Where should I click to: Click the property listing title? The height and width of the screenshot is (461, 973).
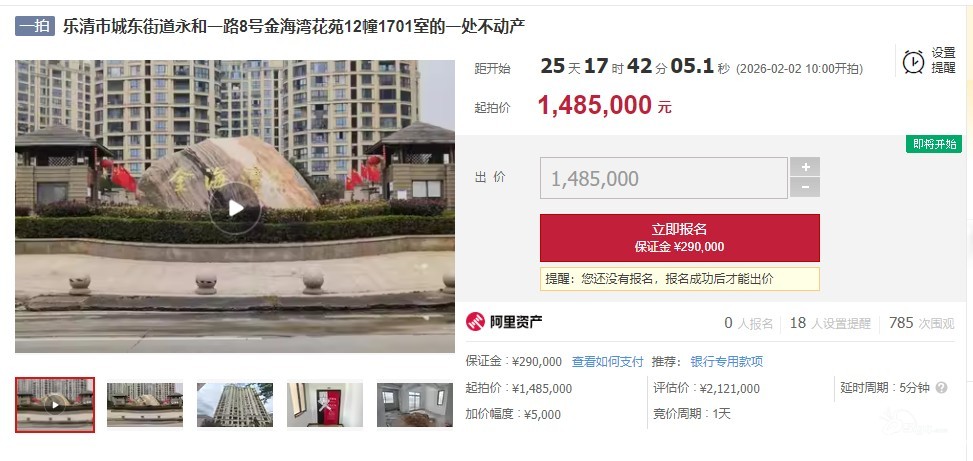(294, 27)
